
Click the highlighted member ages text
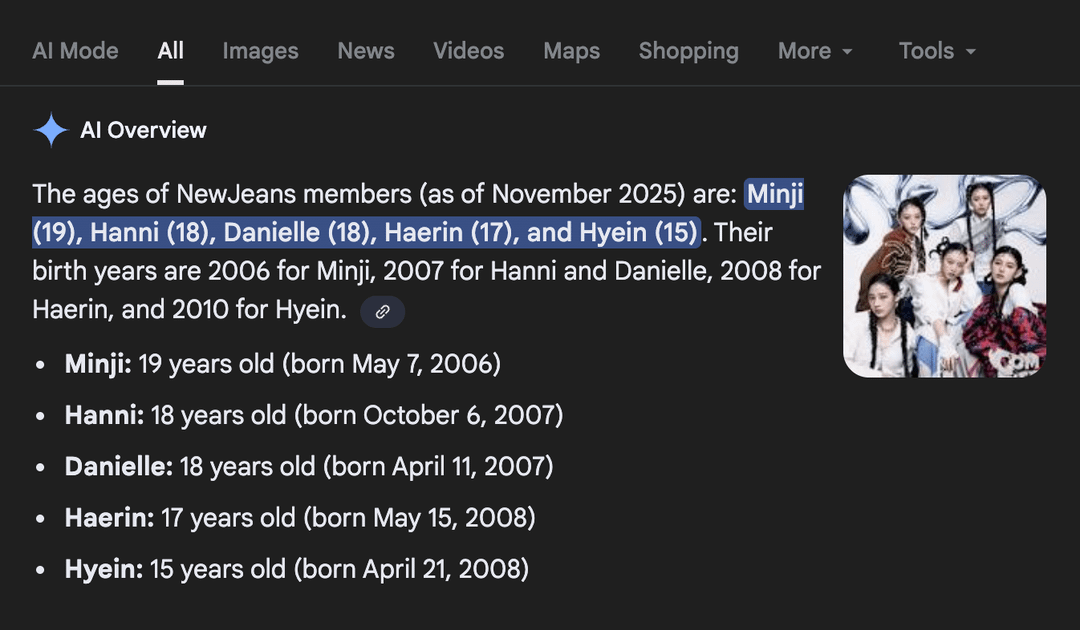tap(365, 233)
